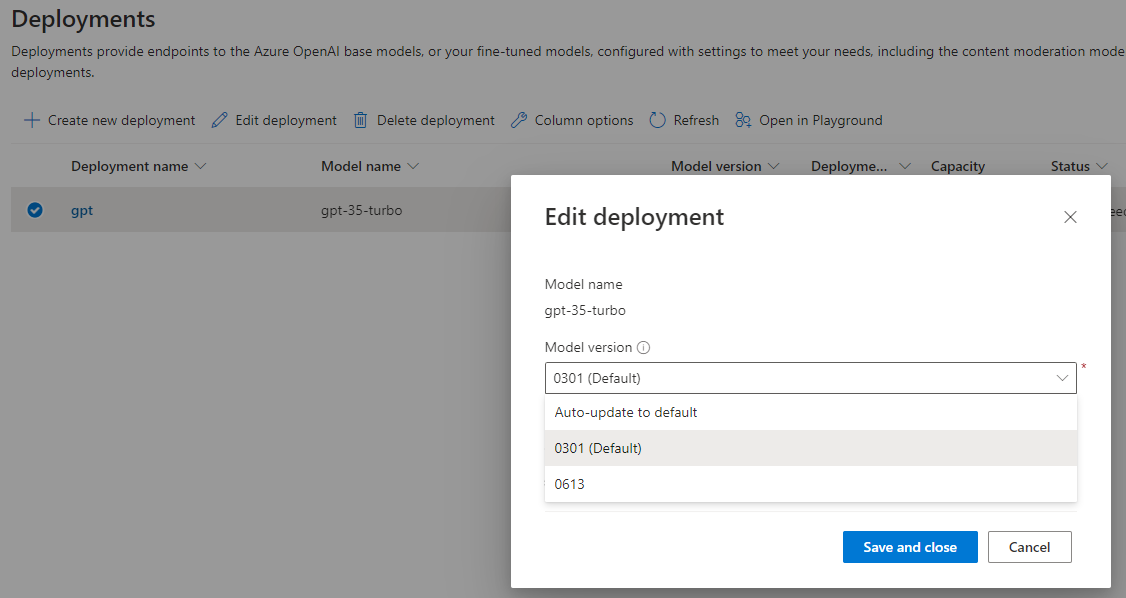Click the info icon beside Model version
This screenshot has width=1126, height=598.
644,348
